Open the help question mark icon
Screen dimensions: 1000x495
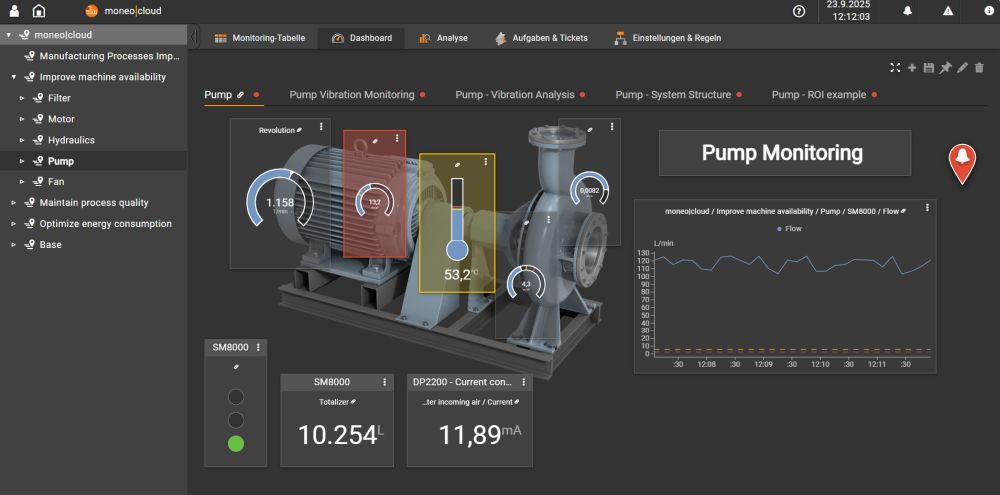click(798, 11)
